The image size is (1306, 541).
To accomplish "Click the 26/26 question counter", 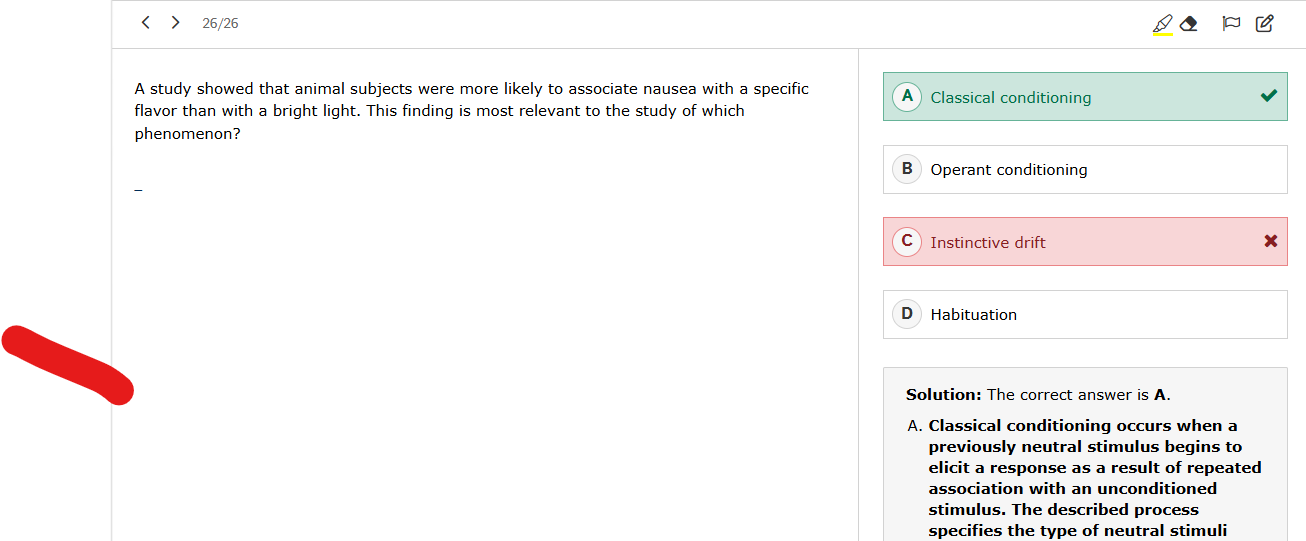I will click(220, 23).
